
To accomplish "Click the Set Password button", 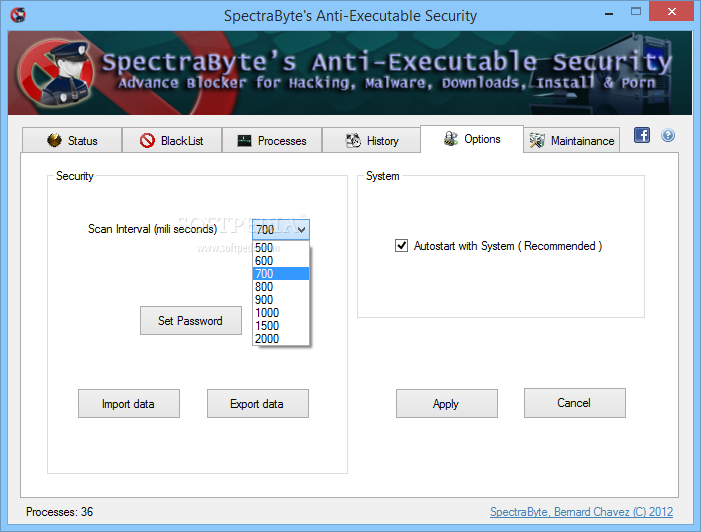I will click(191, 321).
